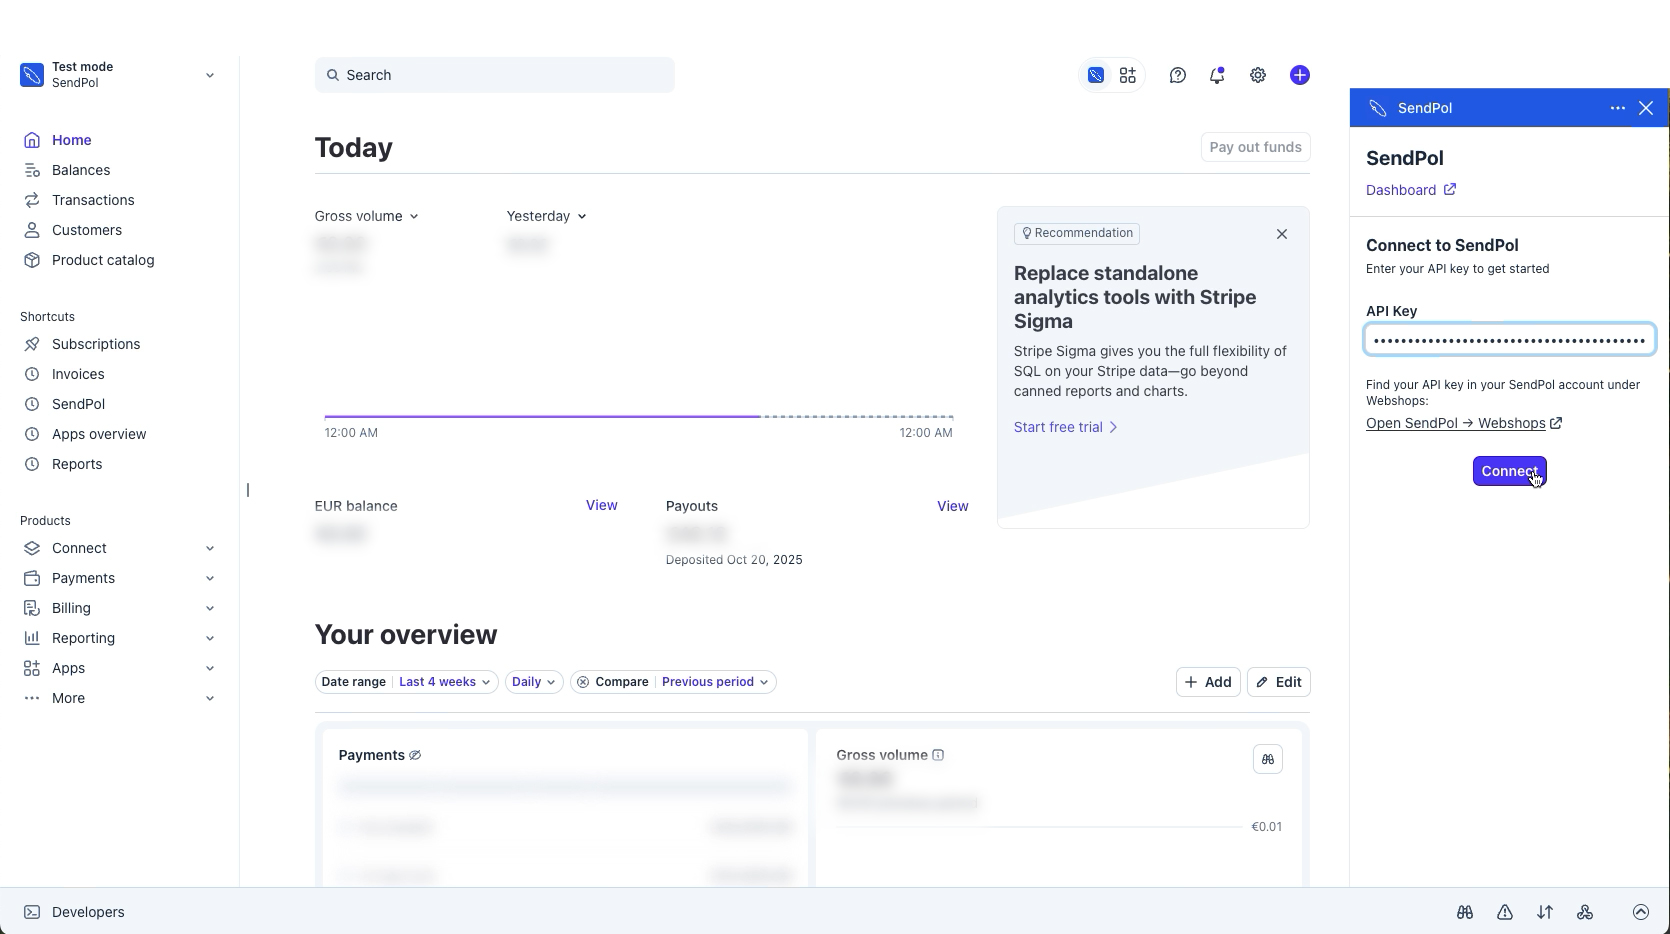Remove the Compare filter with its x icon
This screenshot has width=1670, height=934.
point(583,682)
